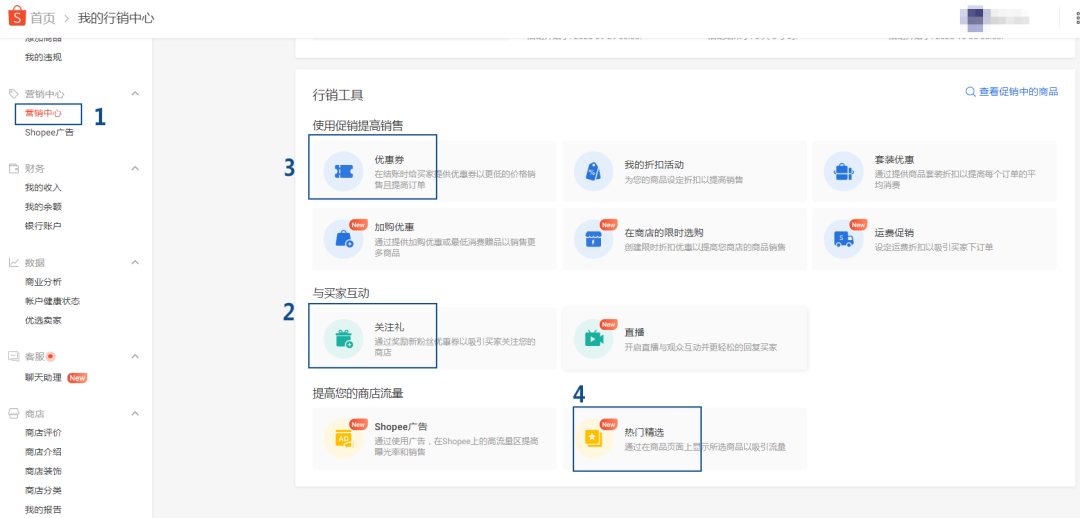
Task: Select 营销中心 submenu item in sidebar
Action: (x=43, y=113)
